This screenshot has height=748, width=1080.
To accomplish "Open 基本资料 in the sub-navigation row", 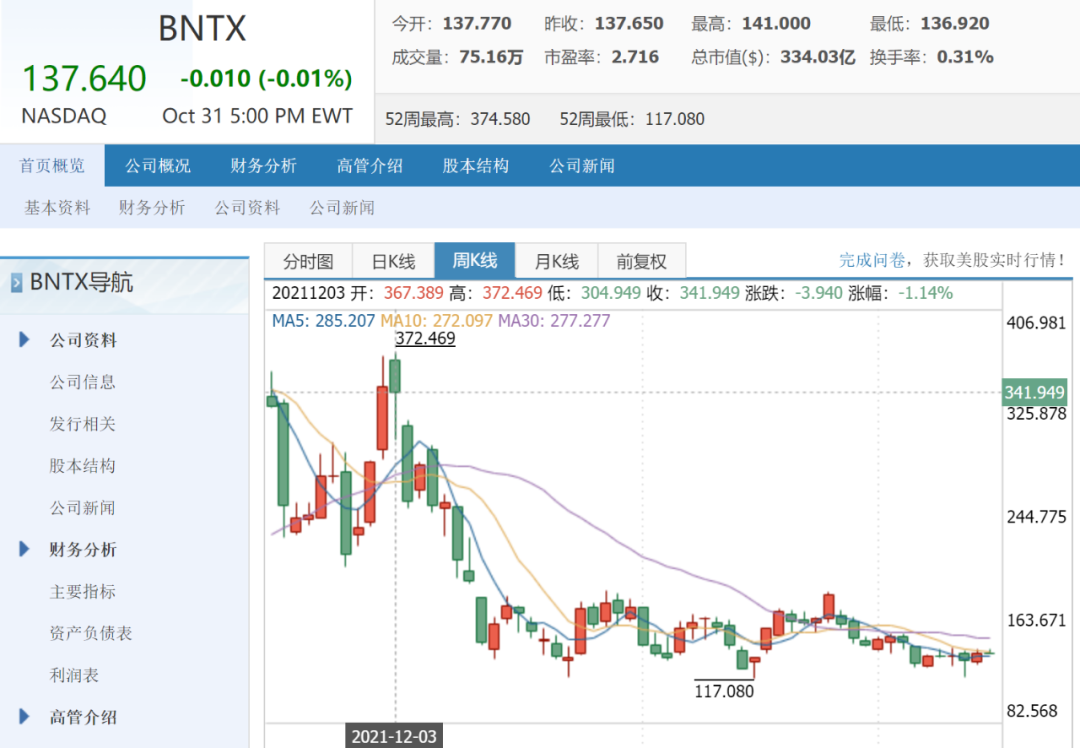I will [x=57, y=208].
